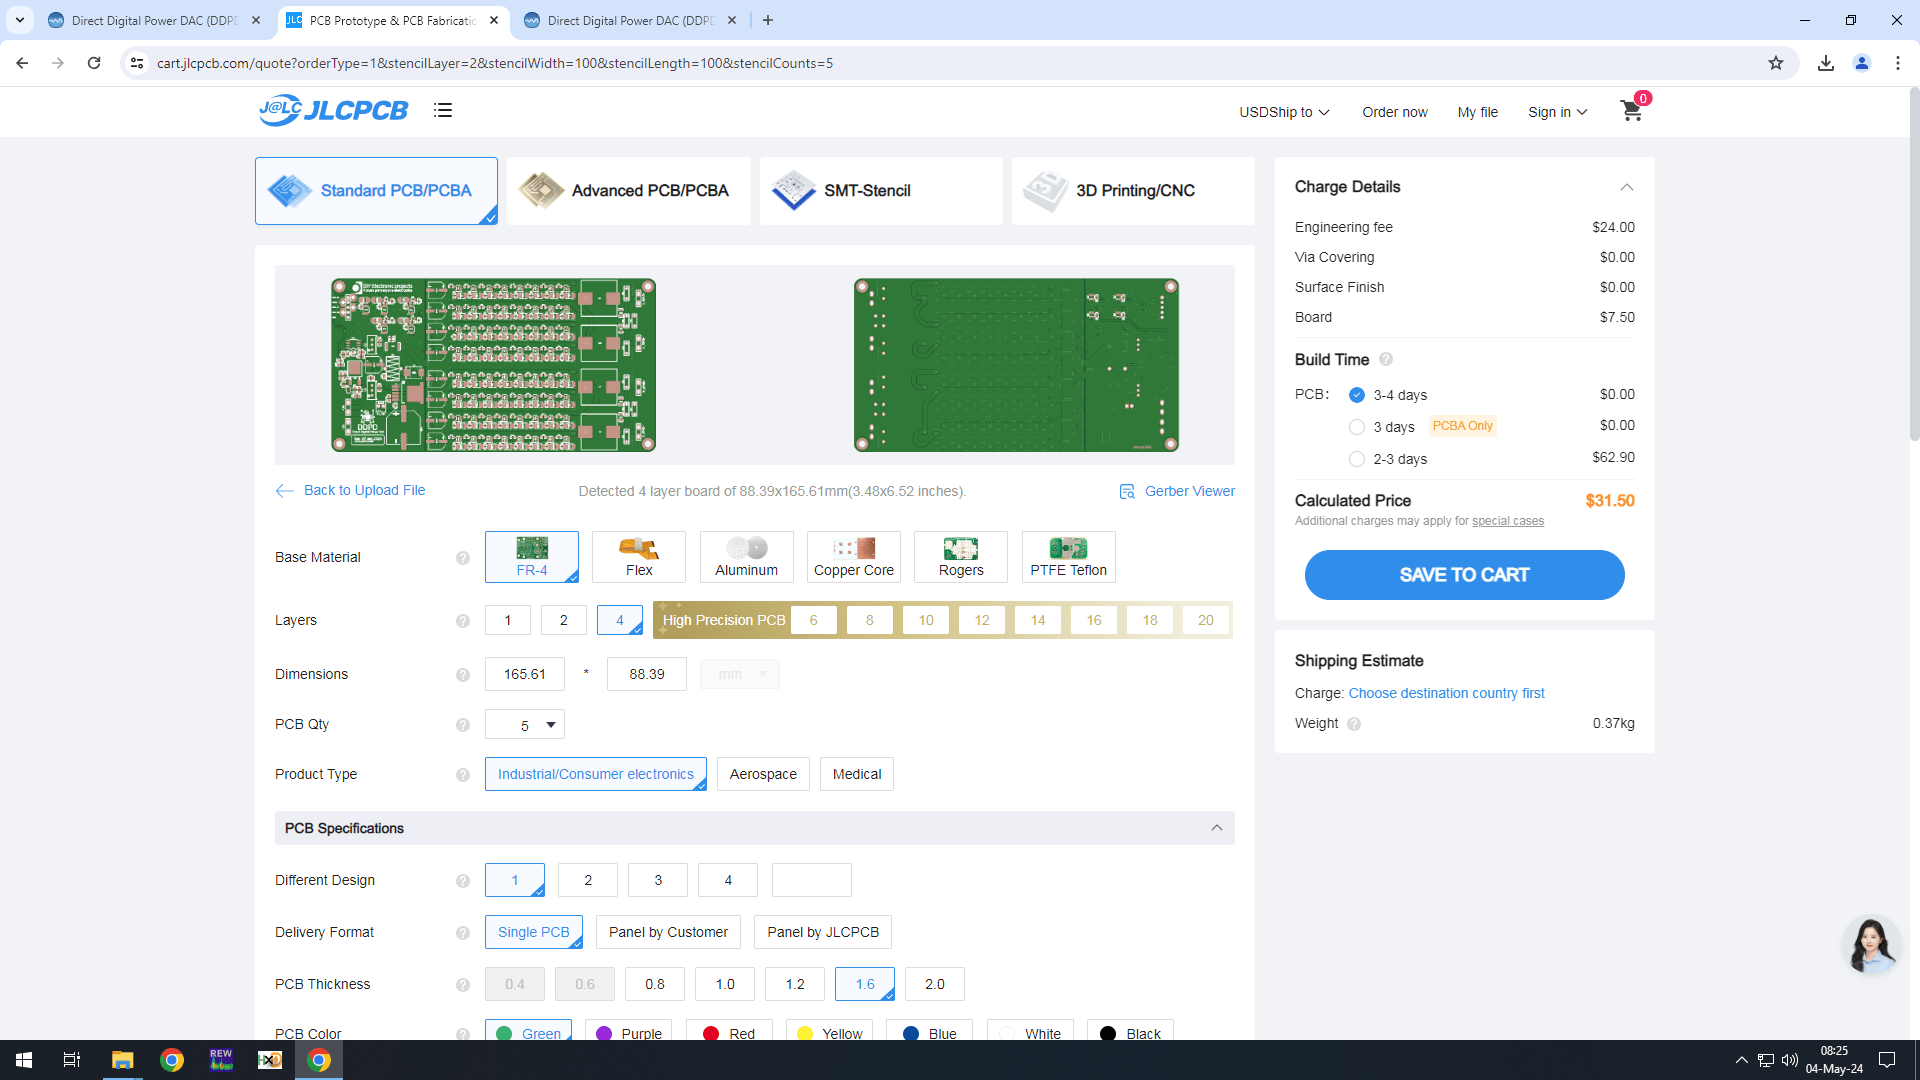Screen dimensions: 1920x1080
Task: Click the dimension length field 165.61
Action: point(525,674)
